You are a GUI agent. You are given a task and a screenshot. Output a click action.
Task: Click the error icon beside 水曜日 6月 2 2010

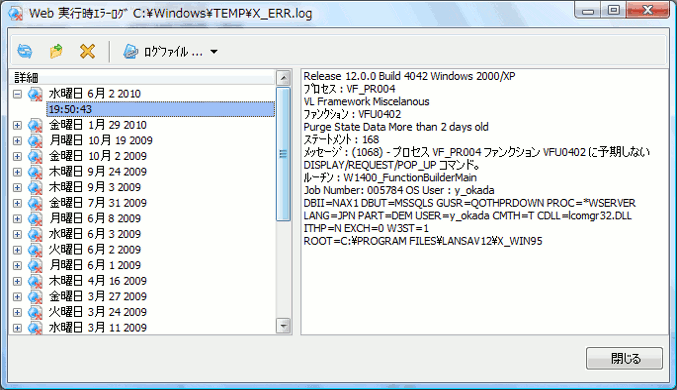click(35, 94)
